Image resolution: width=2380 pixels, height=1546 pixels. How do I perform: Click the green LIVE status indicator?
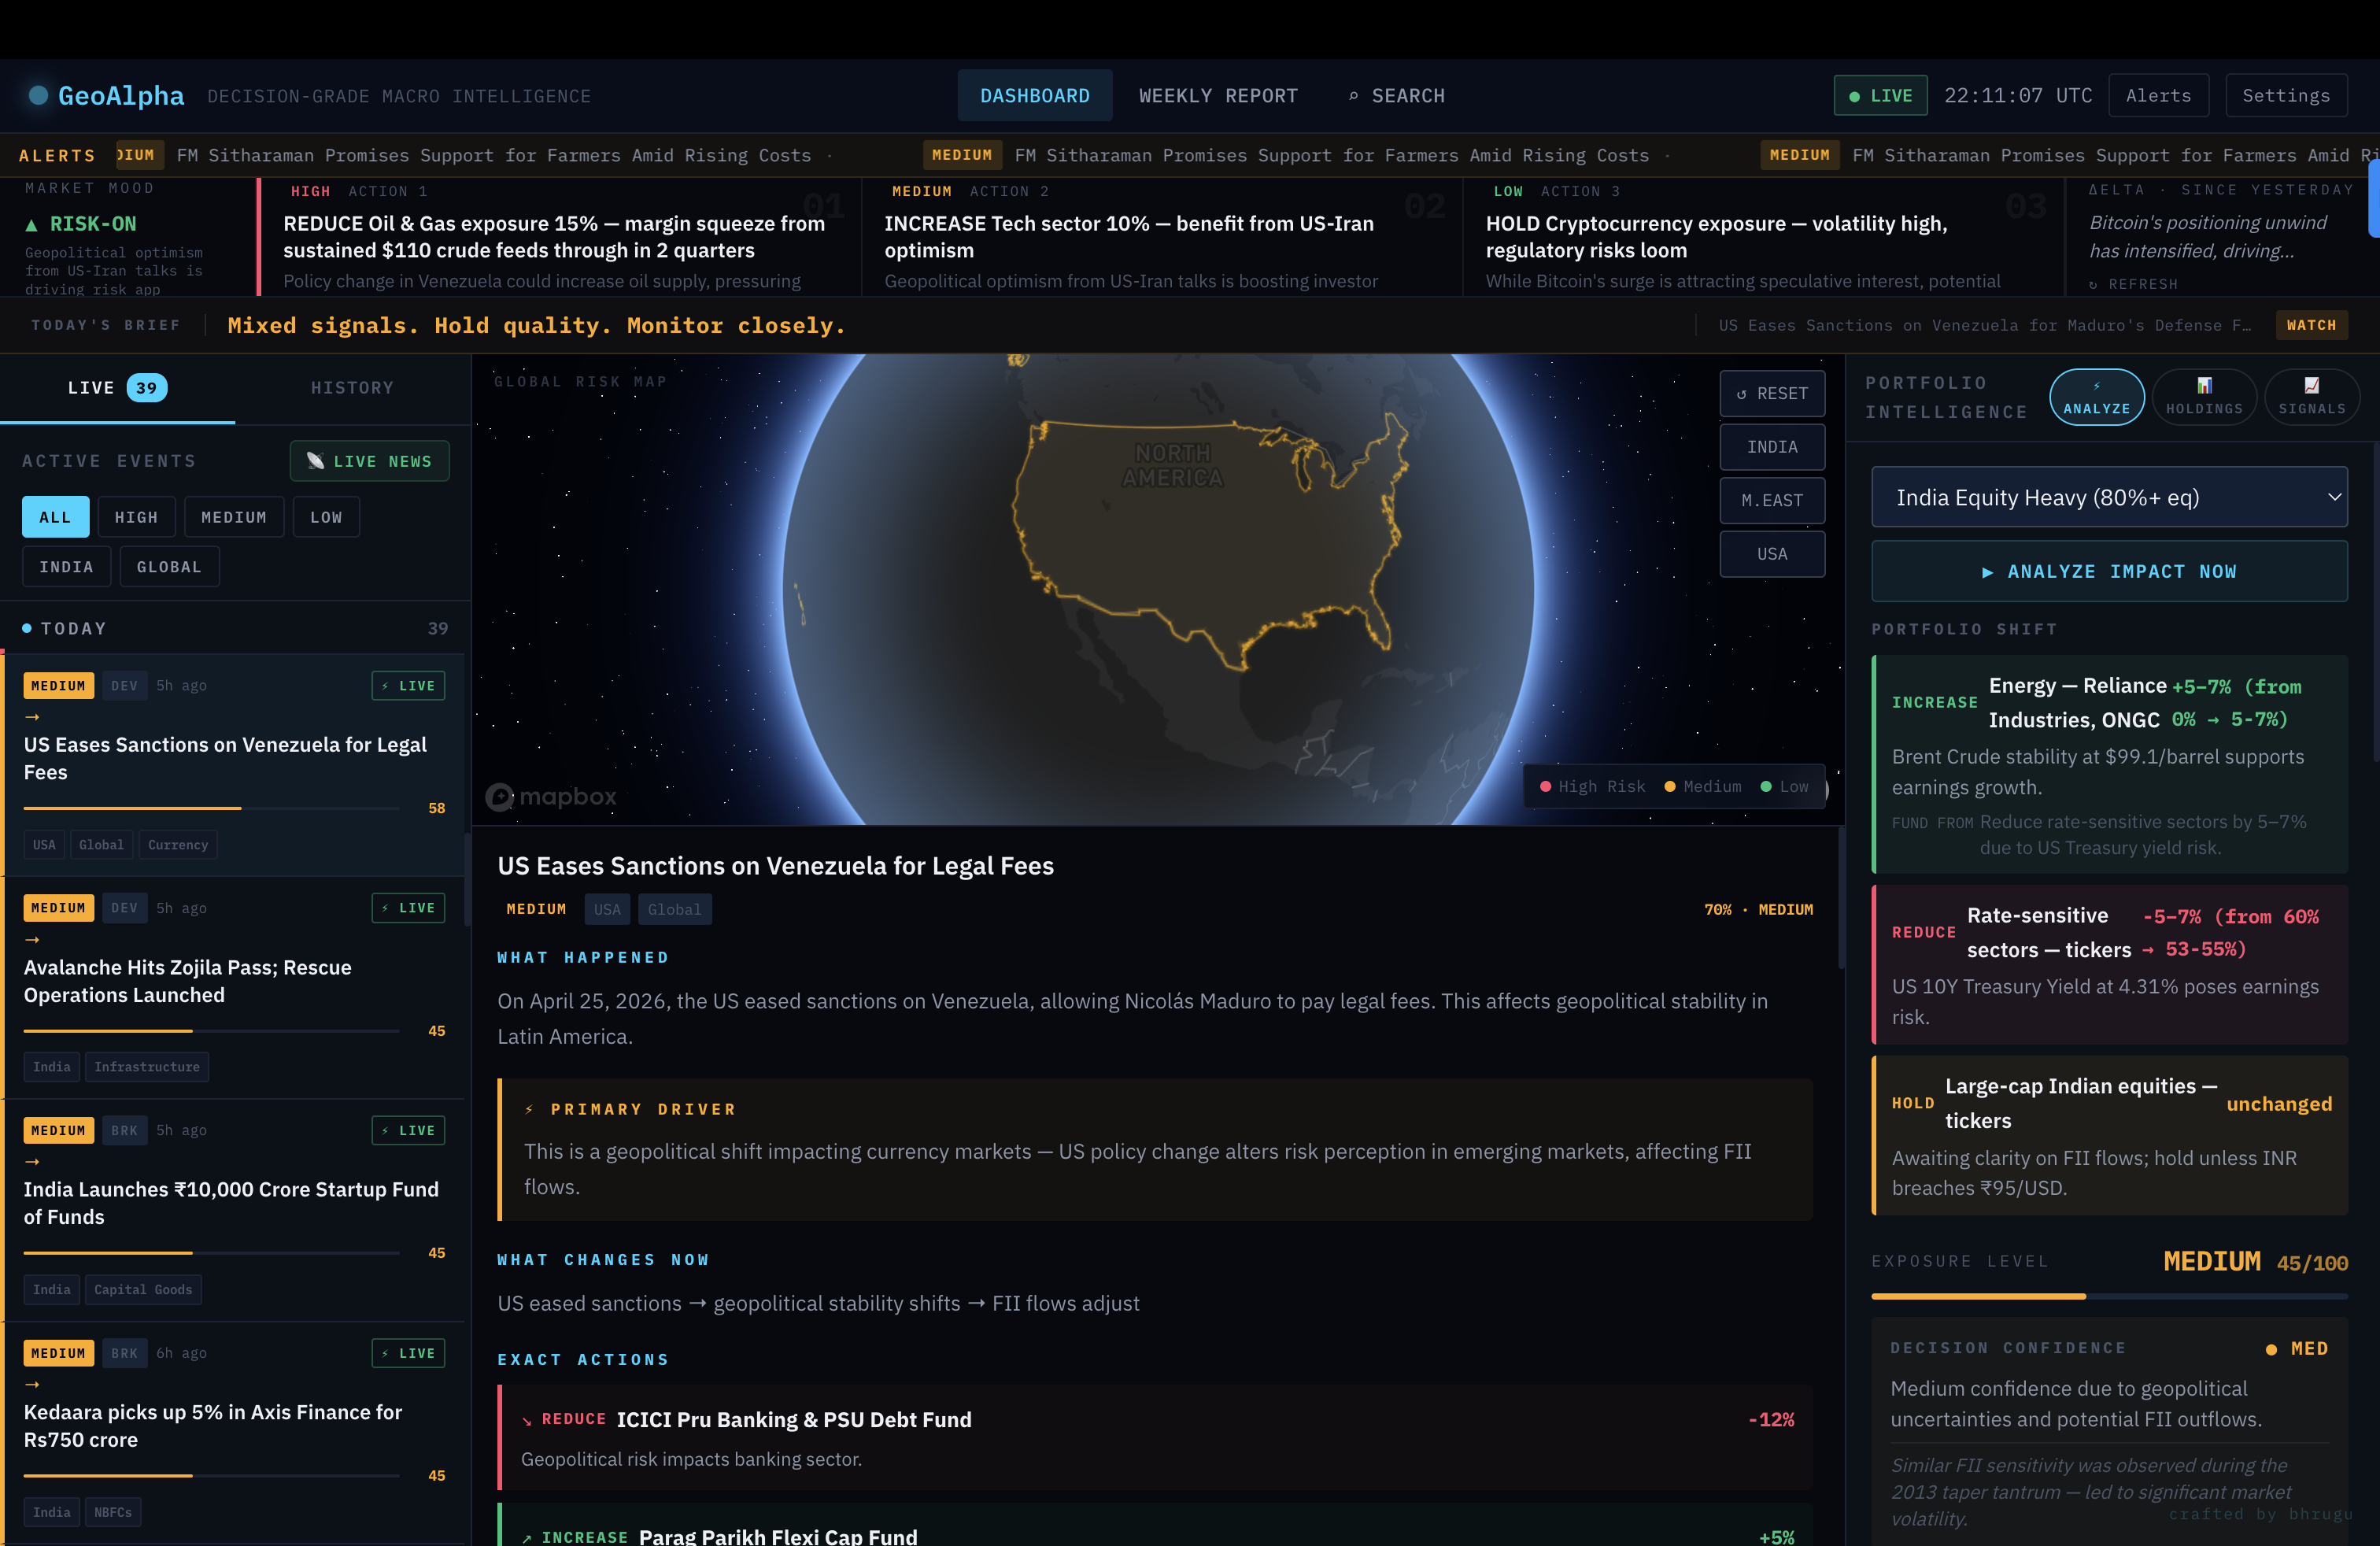tap(1880, 95)
